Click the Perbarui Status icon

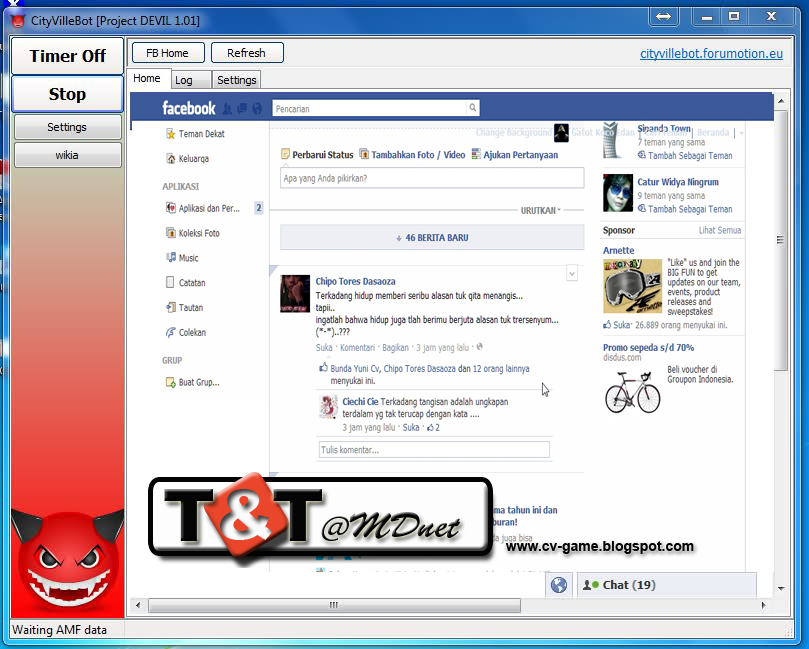(x=285, y=154)
